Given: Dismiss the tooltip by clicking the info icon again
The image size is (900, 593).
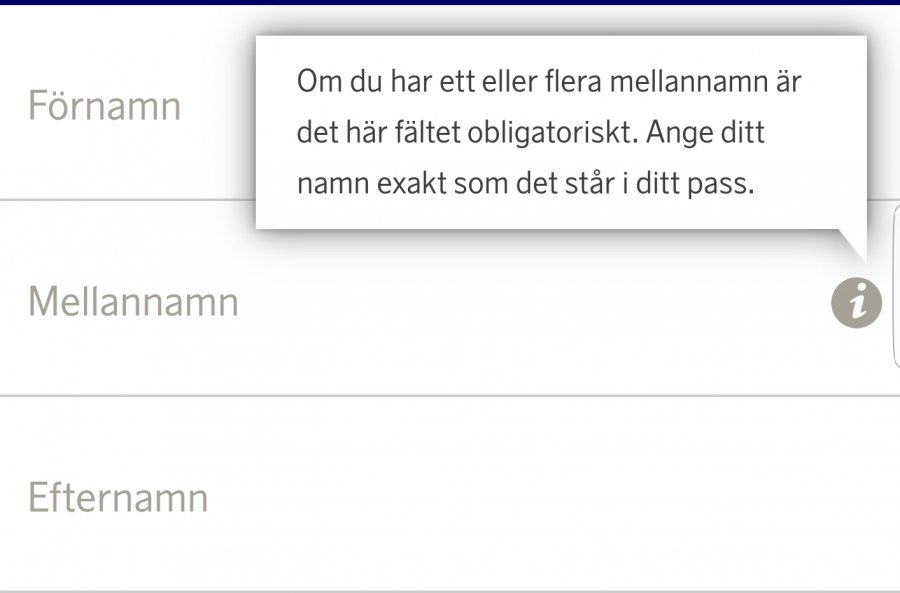Looking at the screenshot, I should (x=858, y=302).
